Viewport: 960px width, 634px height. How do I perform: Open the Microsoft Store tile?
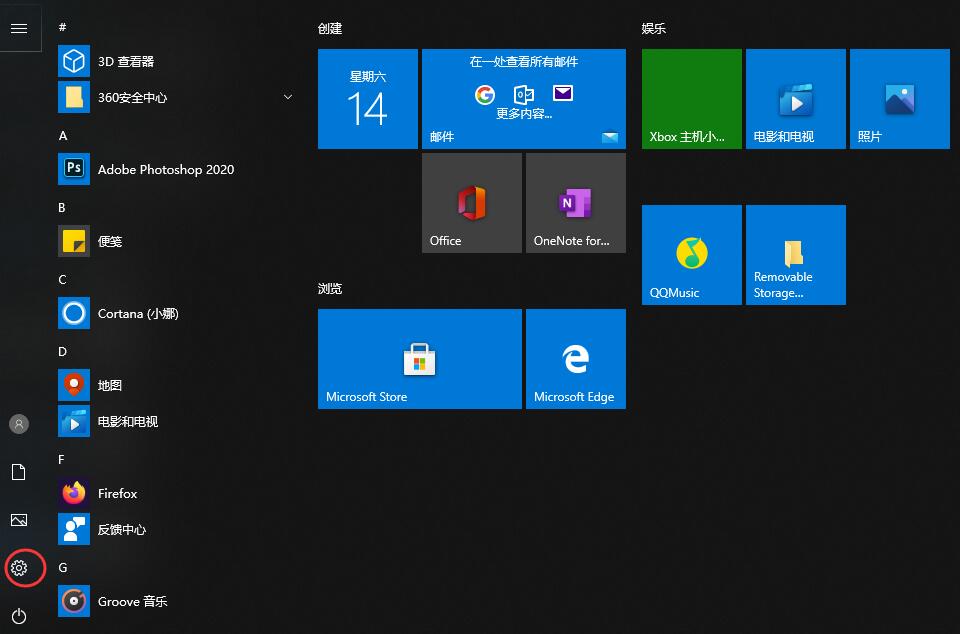click(x=419, y=359)
